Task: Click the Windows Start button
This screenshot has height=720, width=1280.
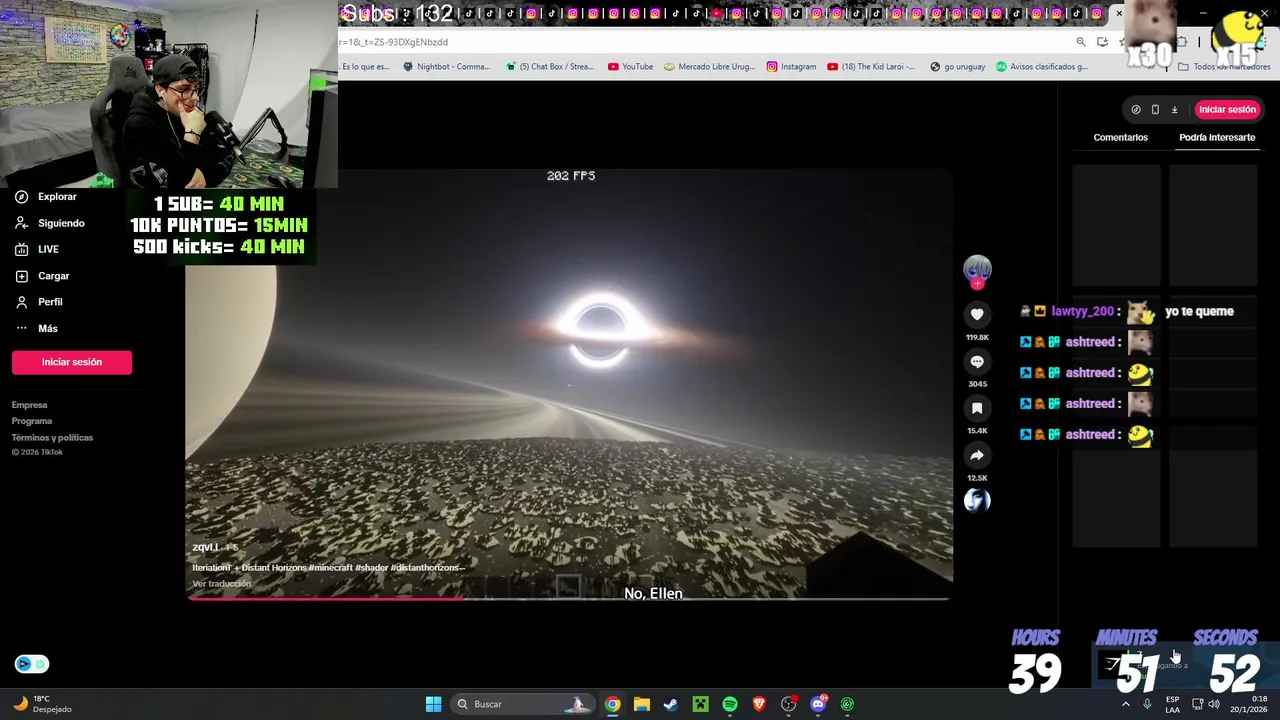Action: pyautogui.click(x=433, y=704)
